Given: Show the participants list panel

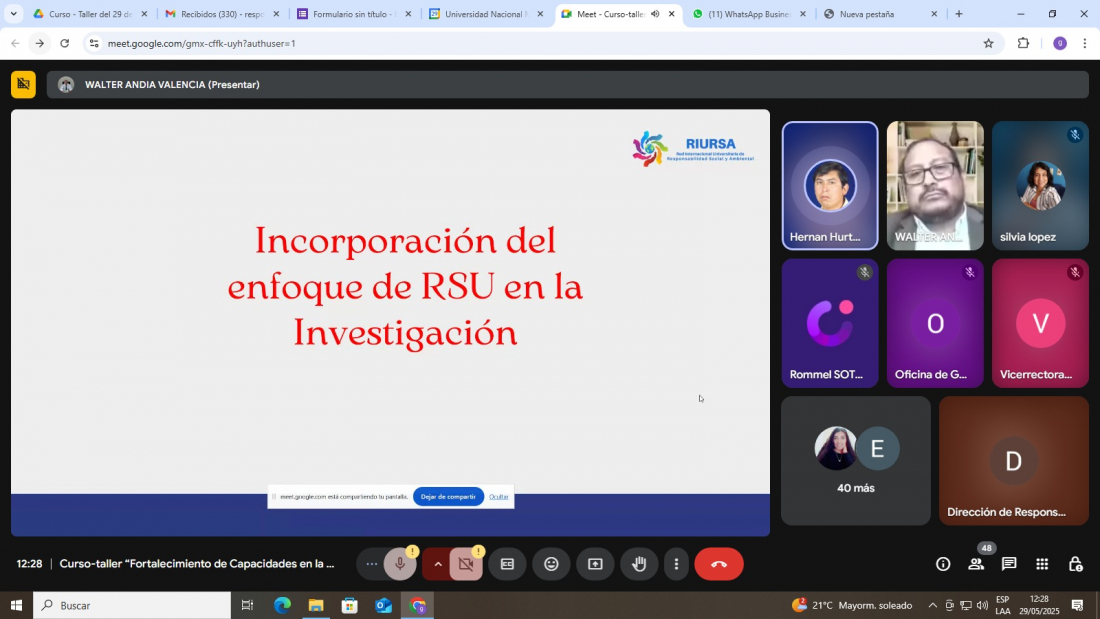Looking at the screenshot, I should (976, 564).
